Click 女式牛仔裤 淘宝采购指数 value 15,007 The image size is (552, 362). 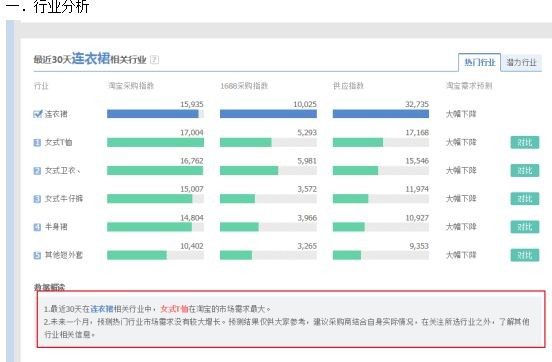tap(192, 189)
